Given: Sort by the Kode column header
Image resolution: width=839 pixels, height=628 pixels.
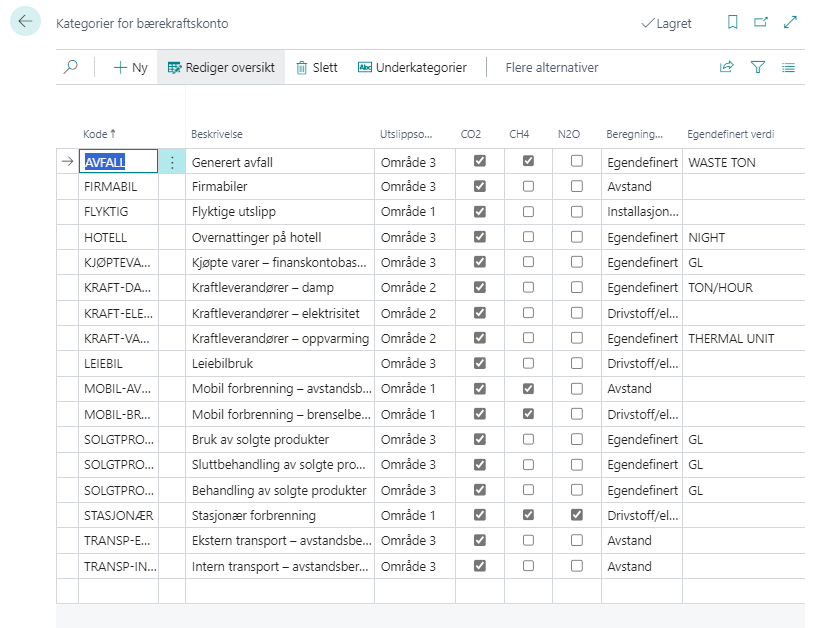Looking at the screenshot, I should 99,134.
